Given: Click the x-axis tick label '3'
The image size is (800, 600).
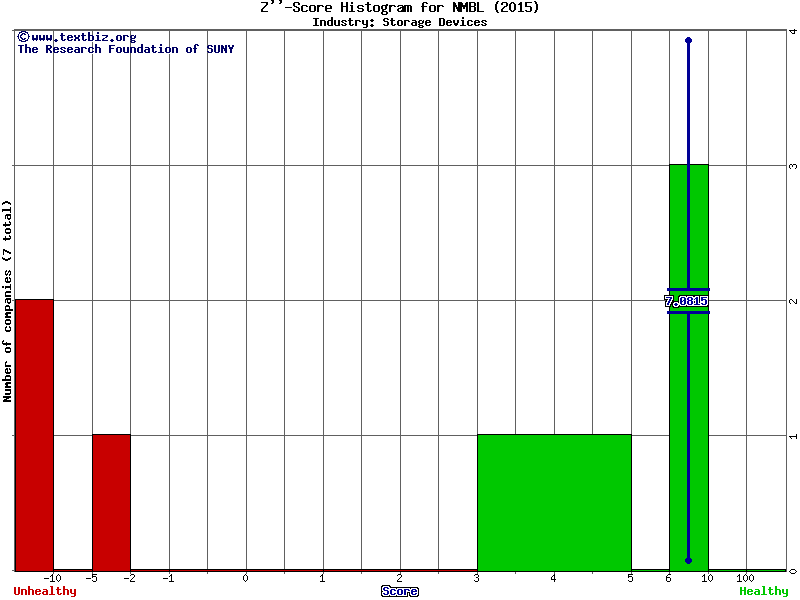Looking at the screenshot, I should pos(477,578).
